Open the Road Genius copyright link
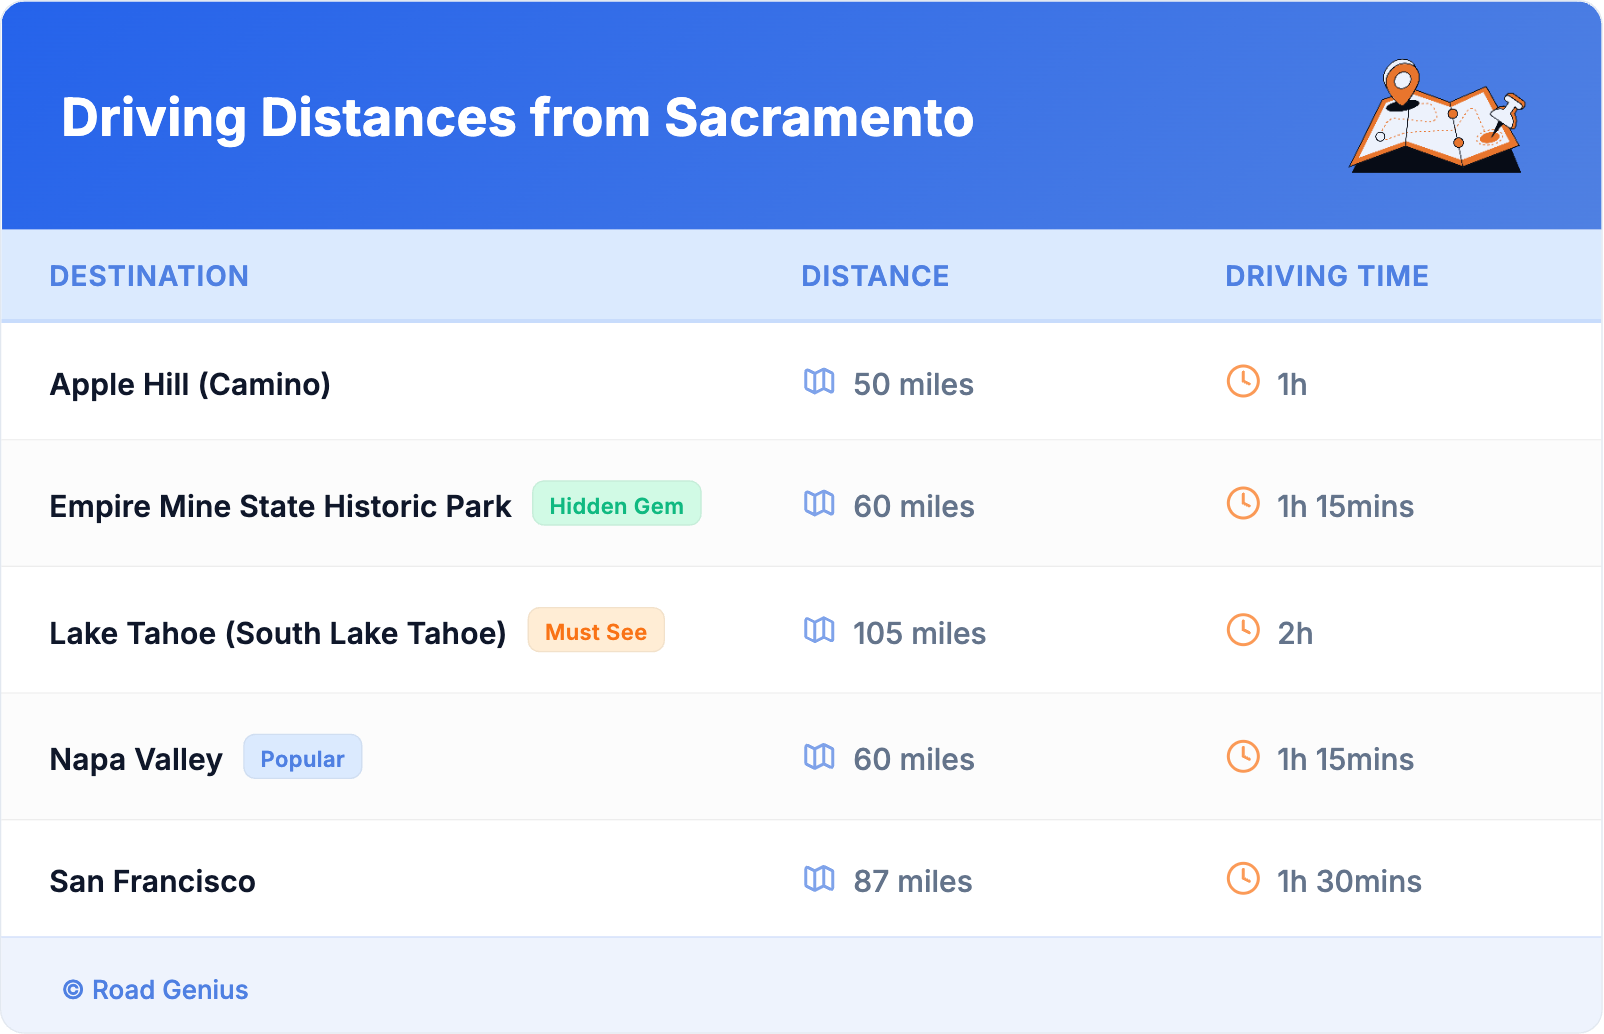Image resolution: width=1604 pixels, height=1034 pixels. pyautogui.click(x=156, y=990)
